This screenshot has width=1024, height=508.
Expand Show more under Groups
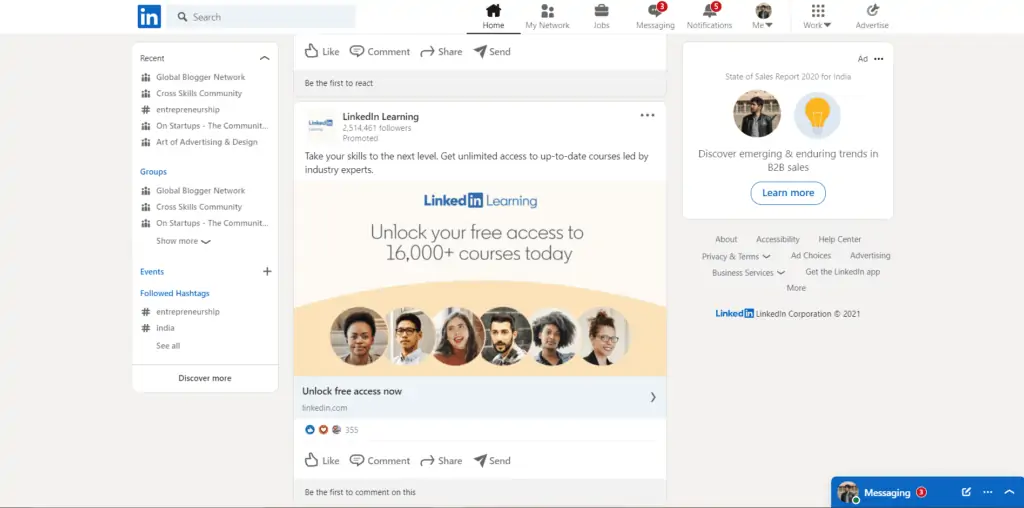tap(183, 241)
